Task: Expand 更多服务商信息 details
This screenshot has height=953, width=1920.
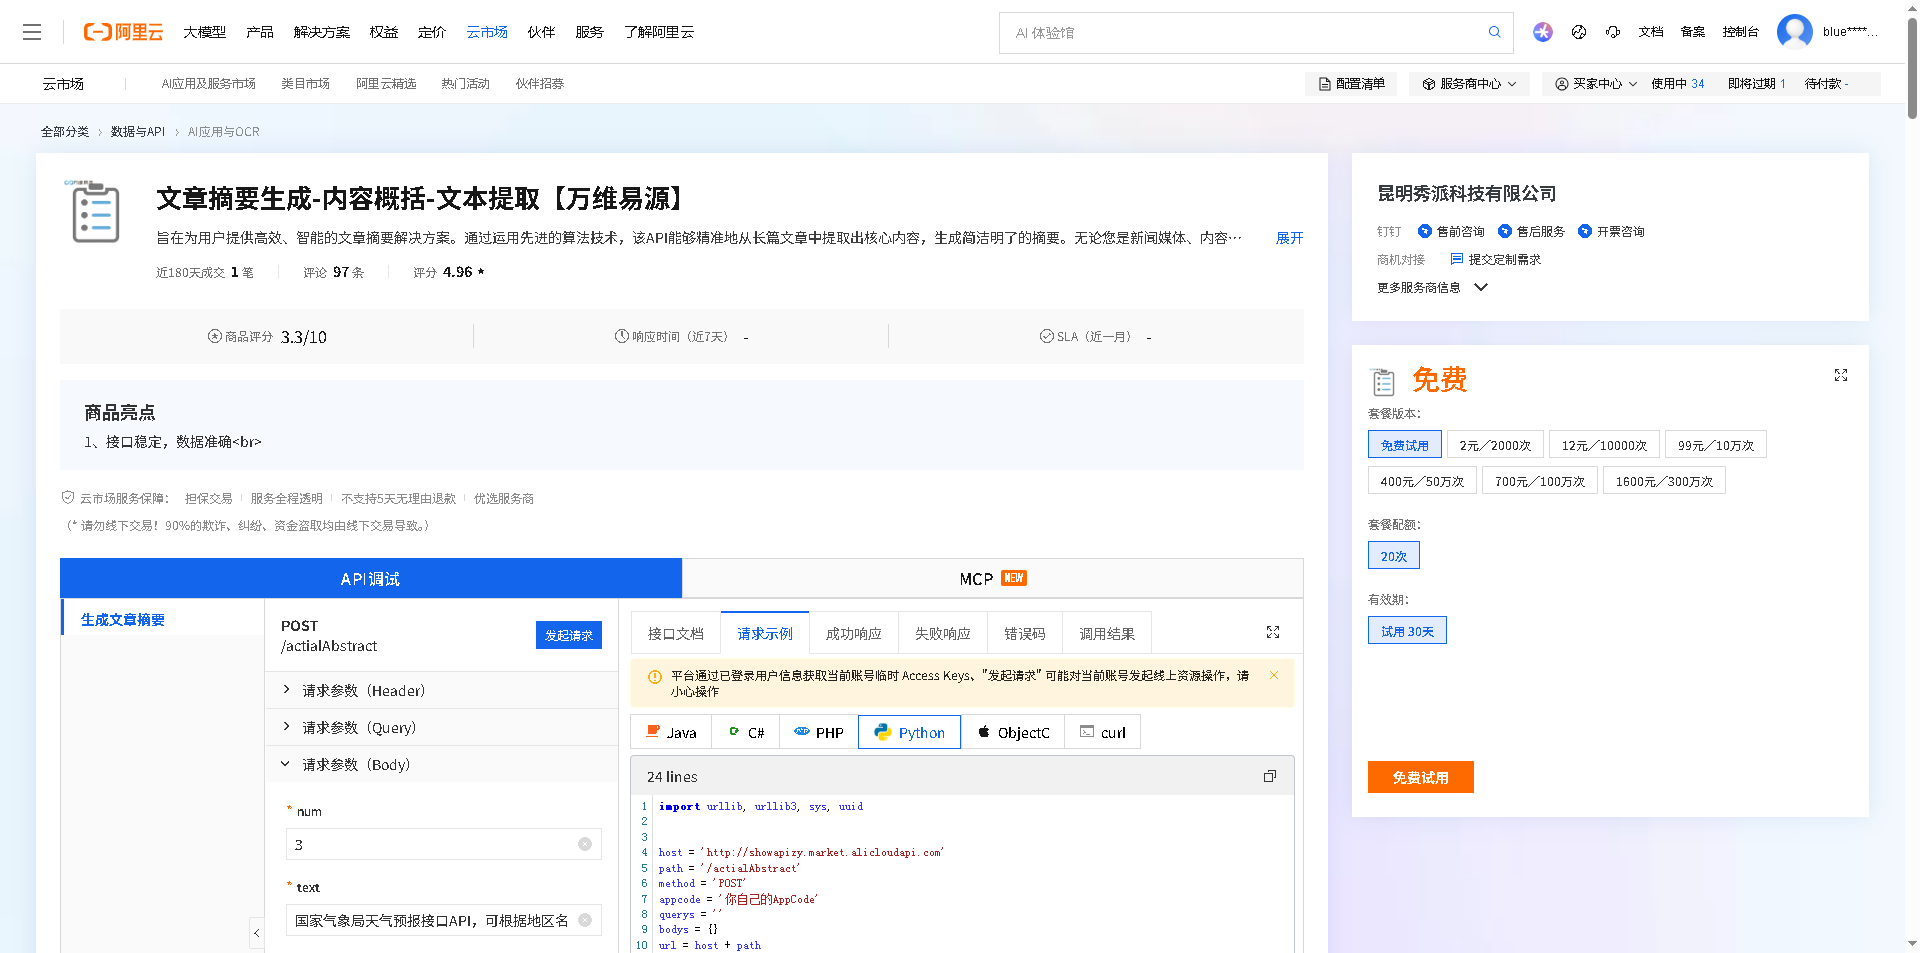Action: [x=1433, y=287]
